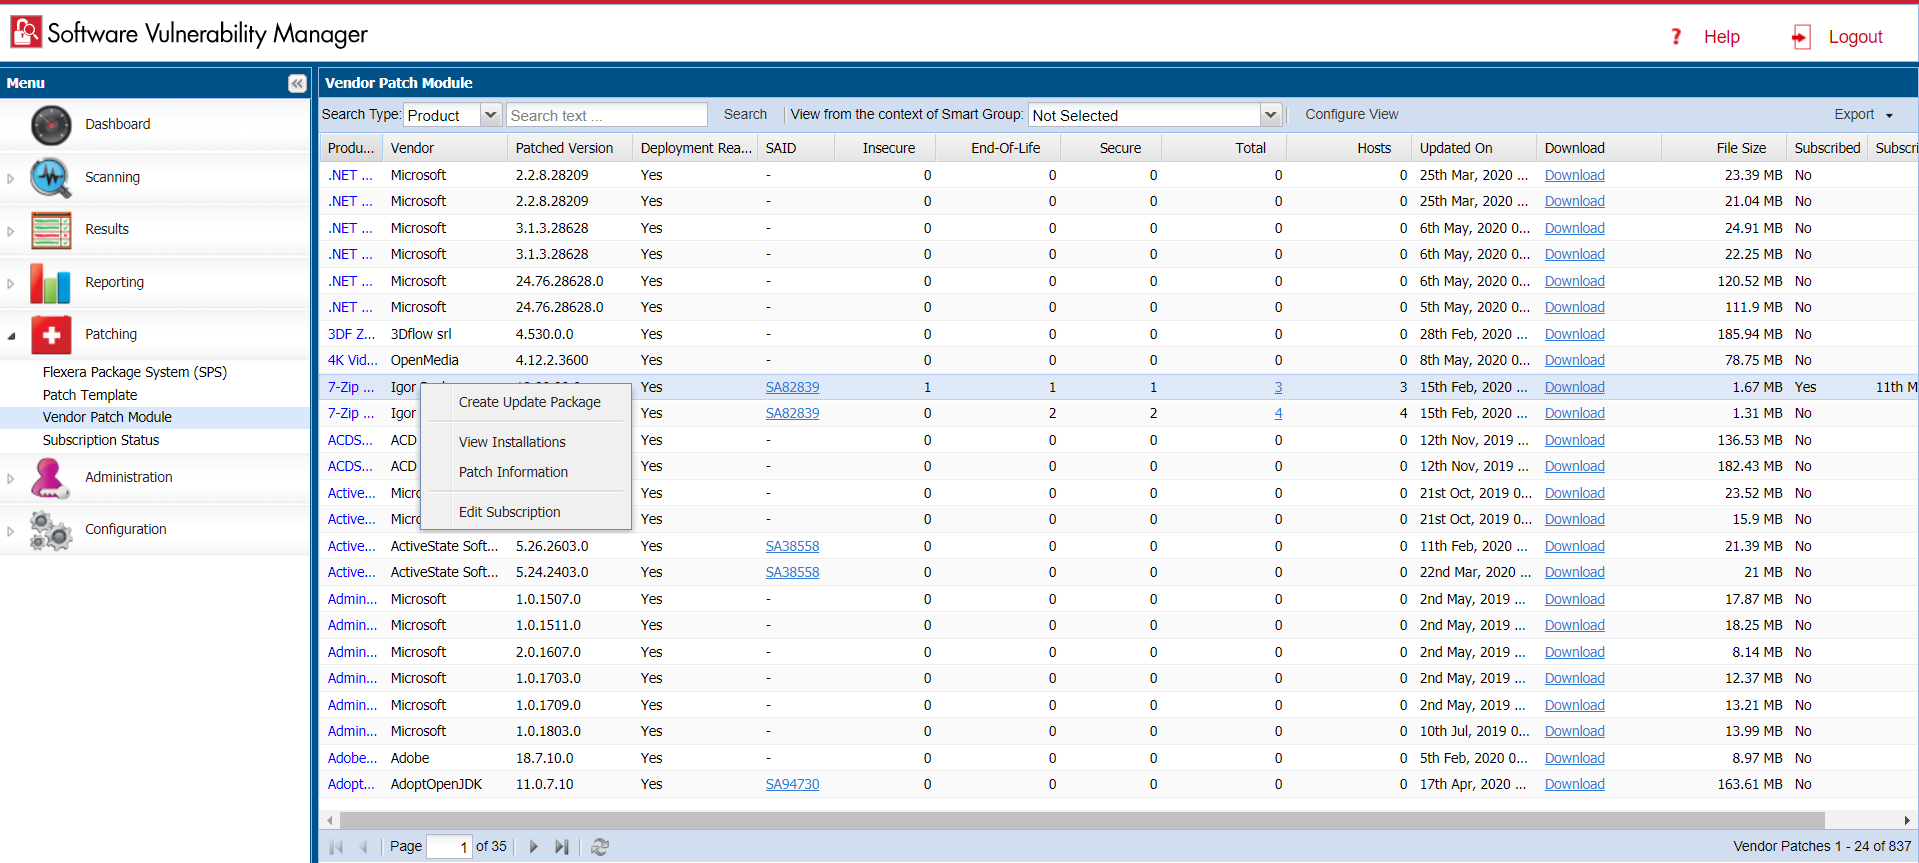Click the SA94730 advisory link
Image resolution: width=1919 pixels, height=863 pixels.
click(792, 785)
